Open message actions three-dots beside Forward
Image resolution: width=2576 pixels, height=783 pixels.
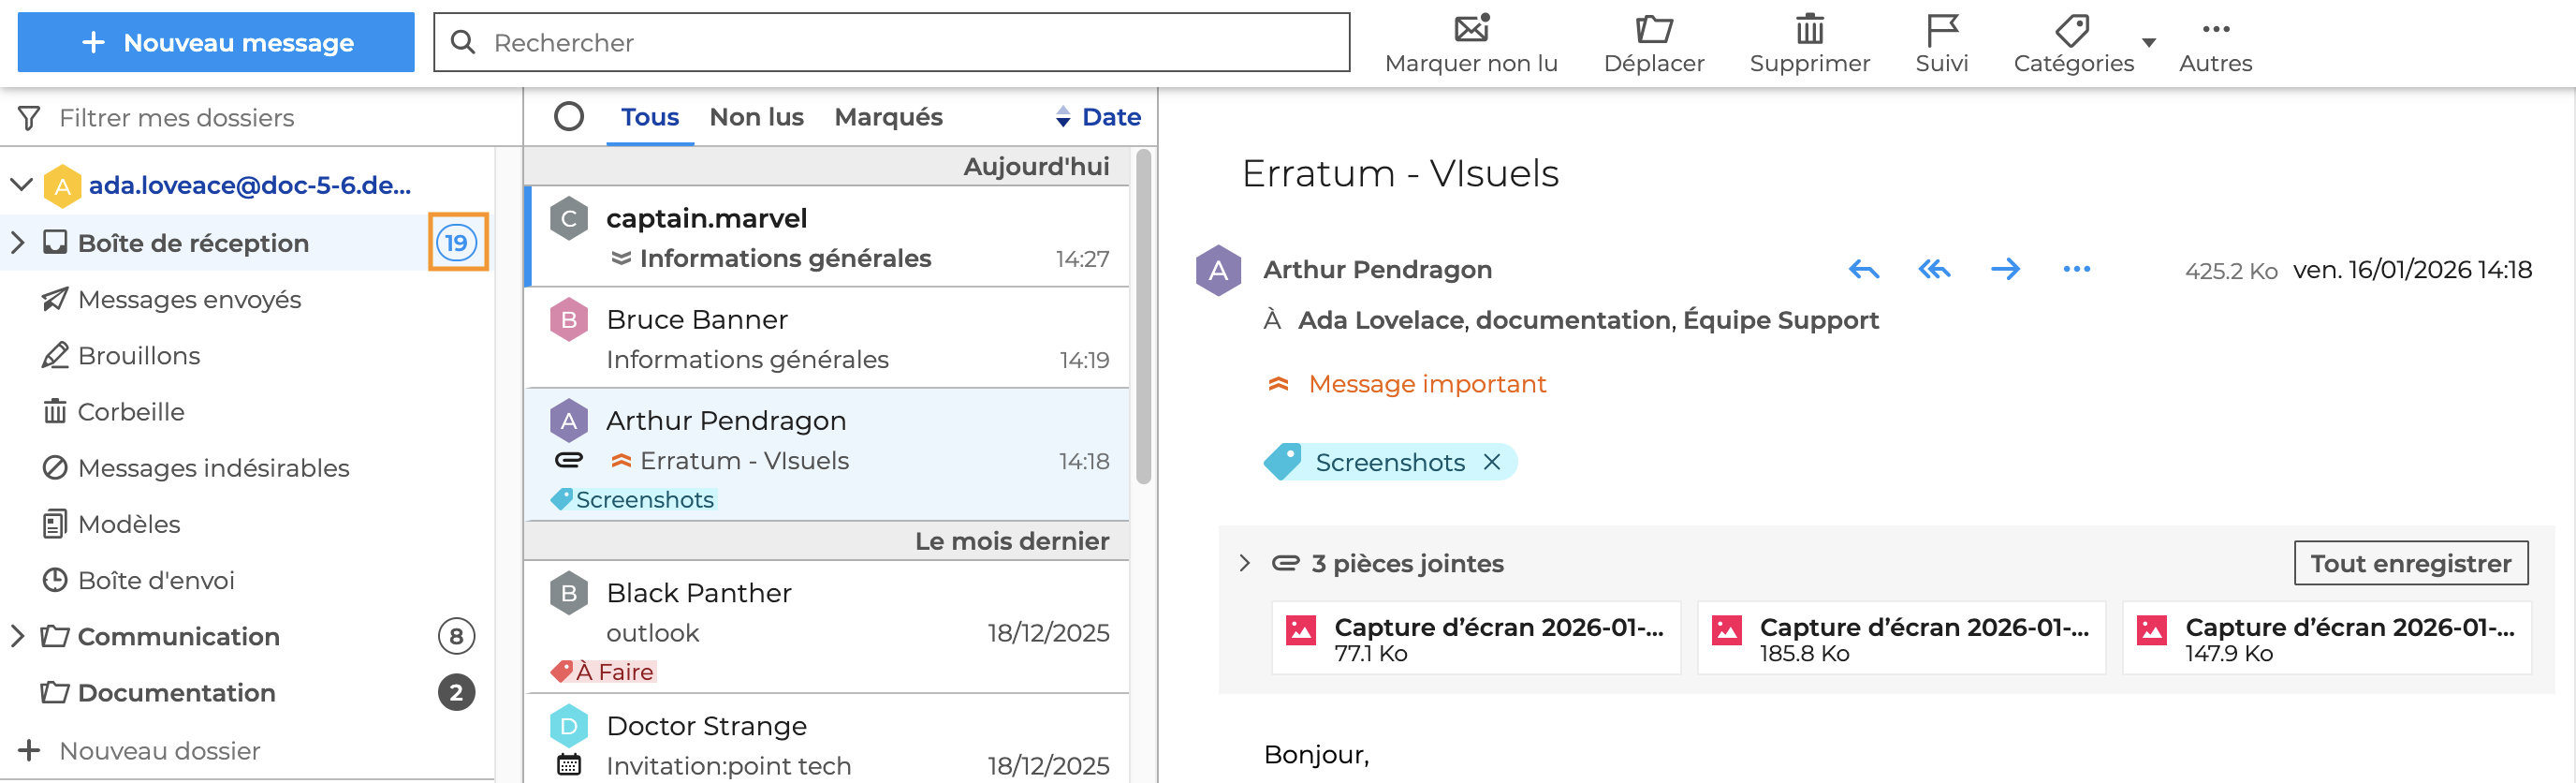point(2076,269)
